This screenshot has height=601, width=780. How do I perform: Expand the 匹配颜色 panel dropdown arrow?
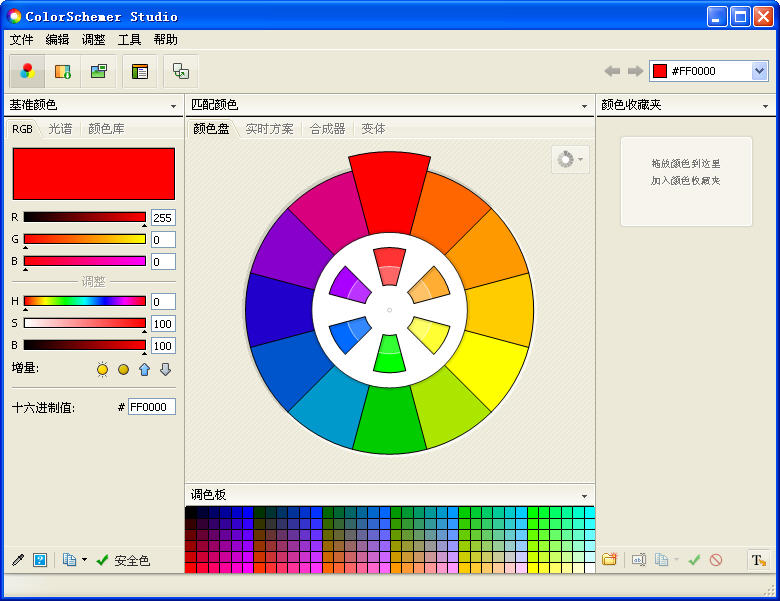pyautogui.click(x=584, y=106)
